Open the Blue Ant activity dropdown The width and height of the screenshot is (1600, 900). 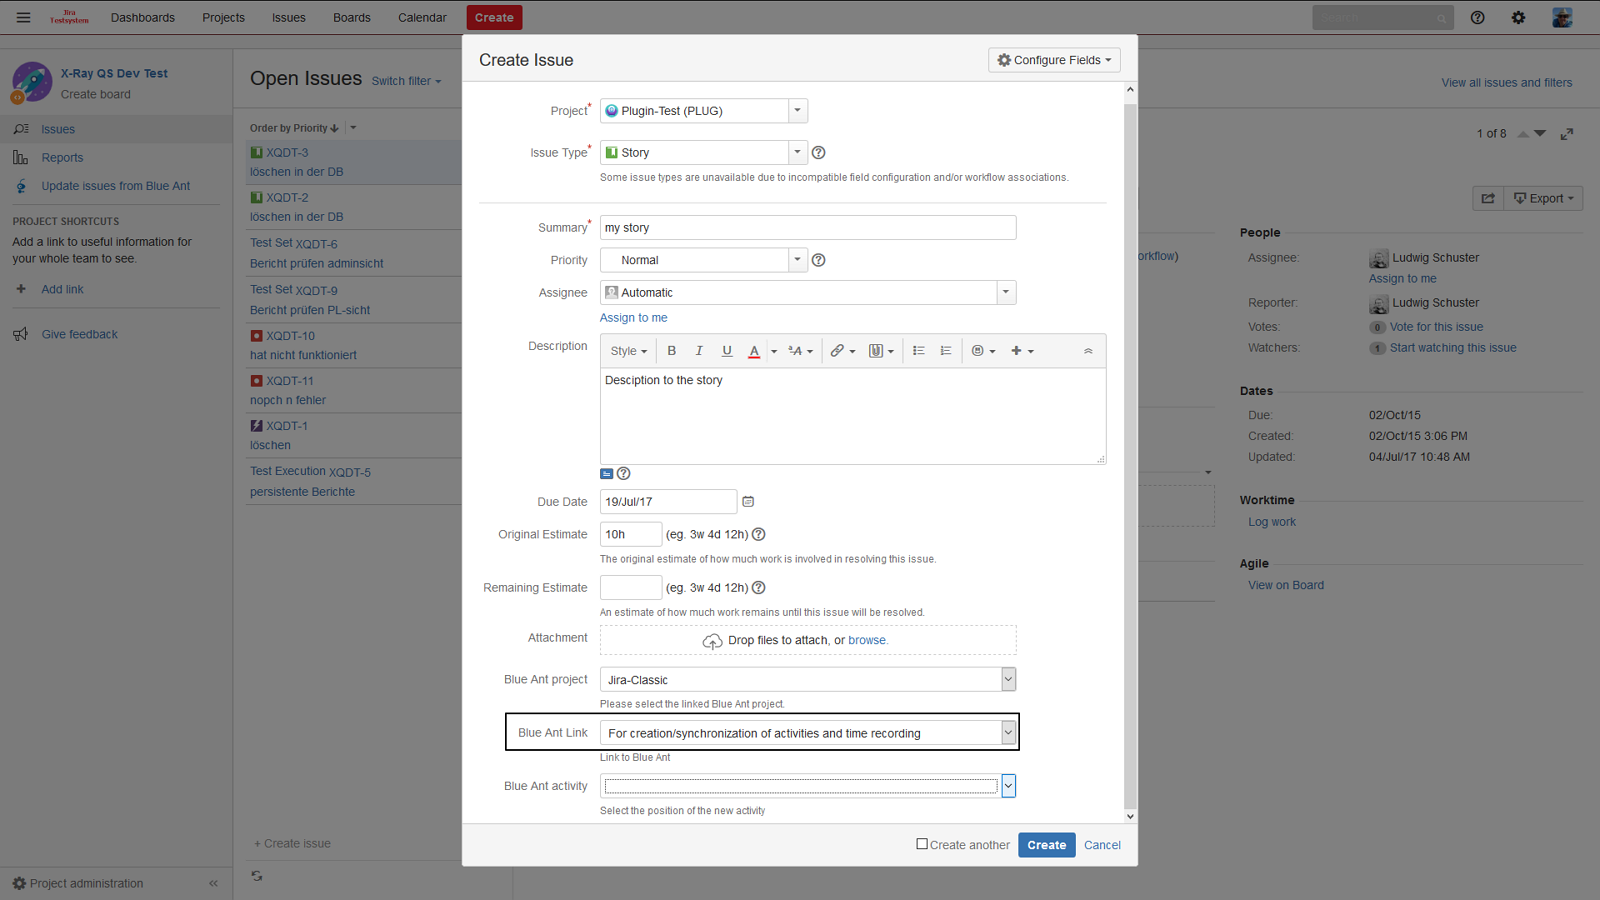(808, 786)
